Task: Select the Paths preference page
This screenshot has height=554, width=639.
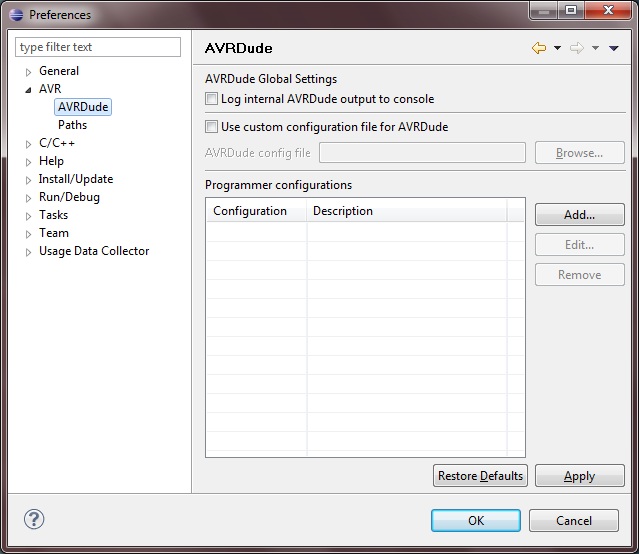Action: click(x=73, y=125)
